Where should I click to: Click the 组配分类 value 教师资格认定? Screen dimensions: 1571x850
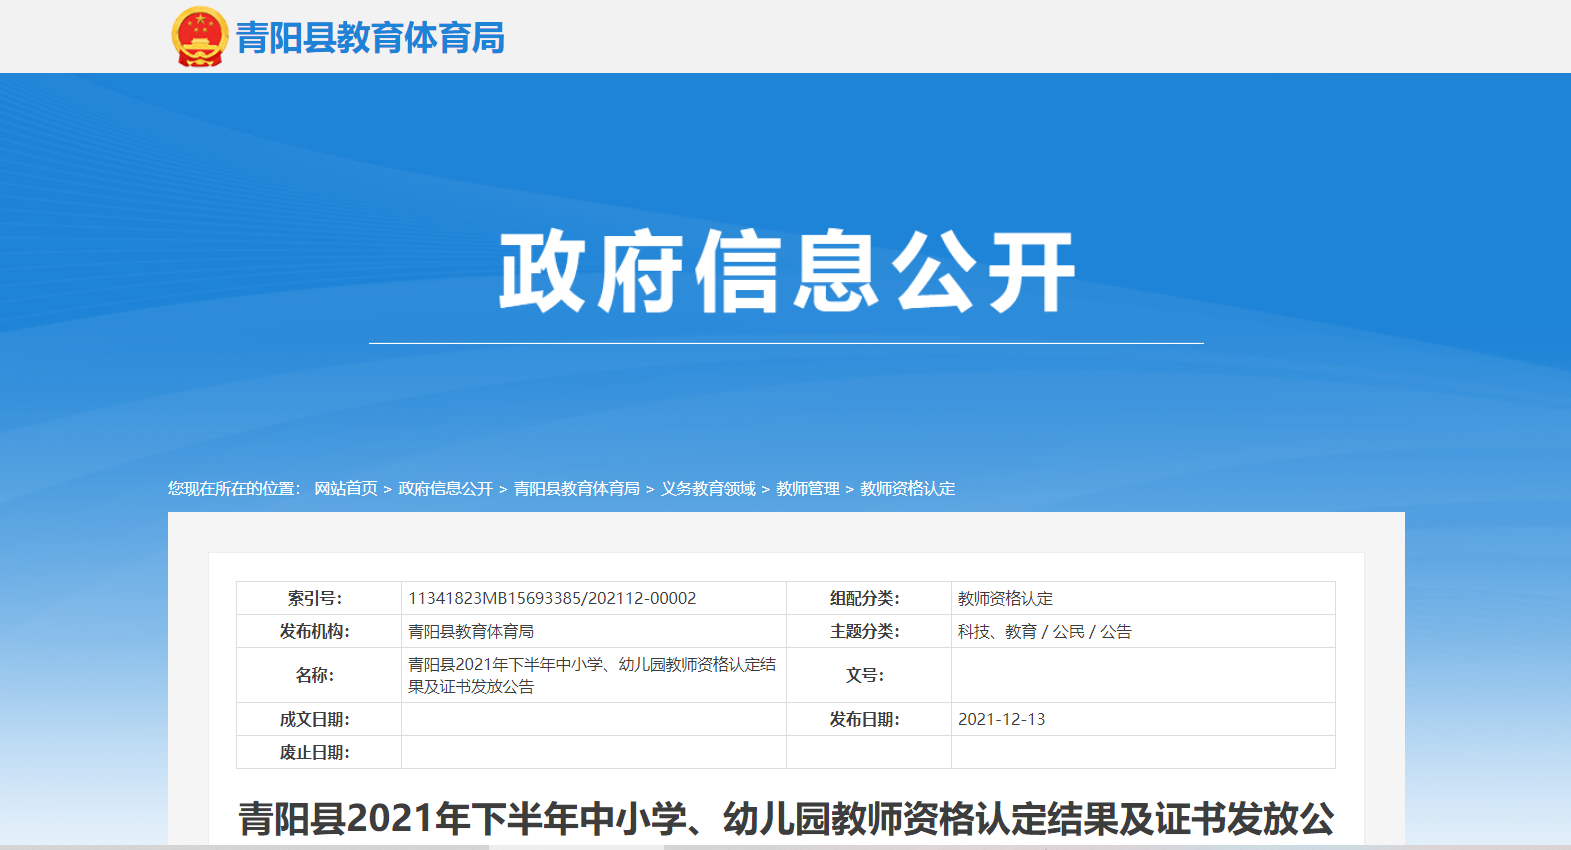pyautogui.click(x=1005, y=598)
